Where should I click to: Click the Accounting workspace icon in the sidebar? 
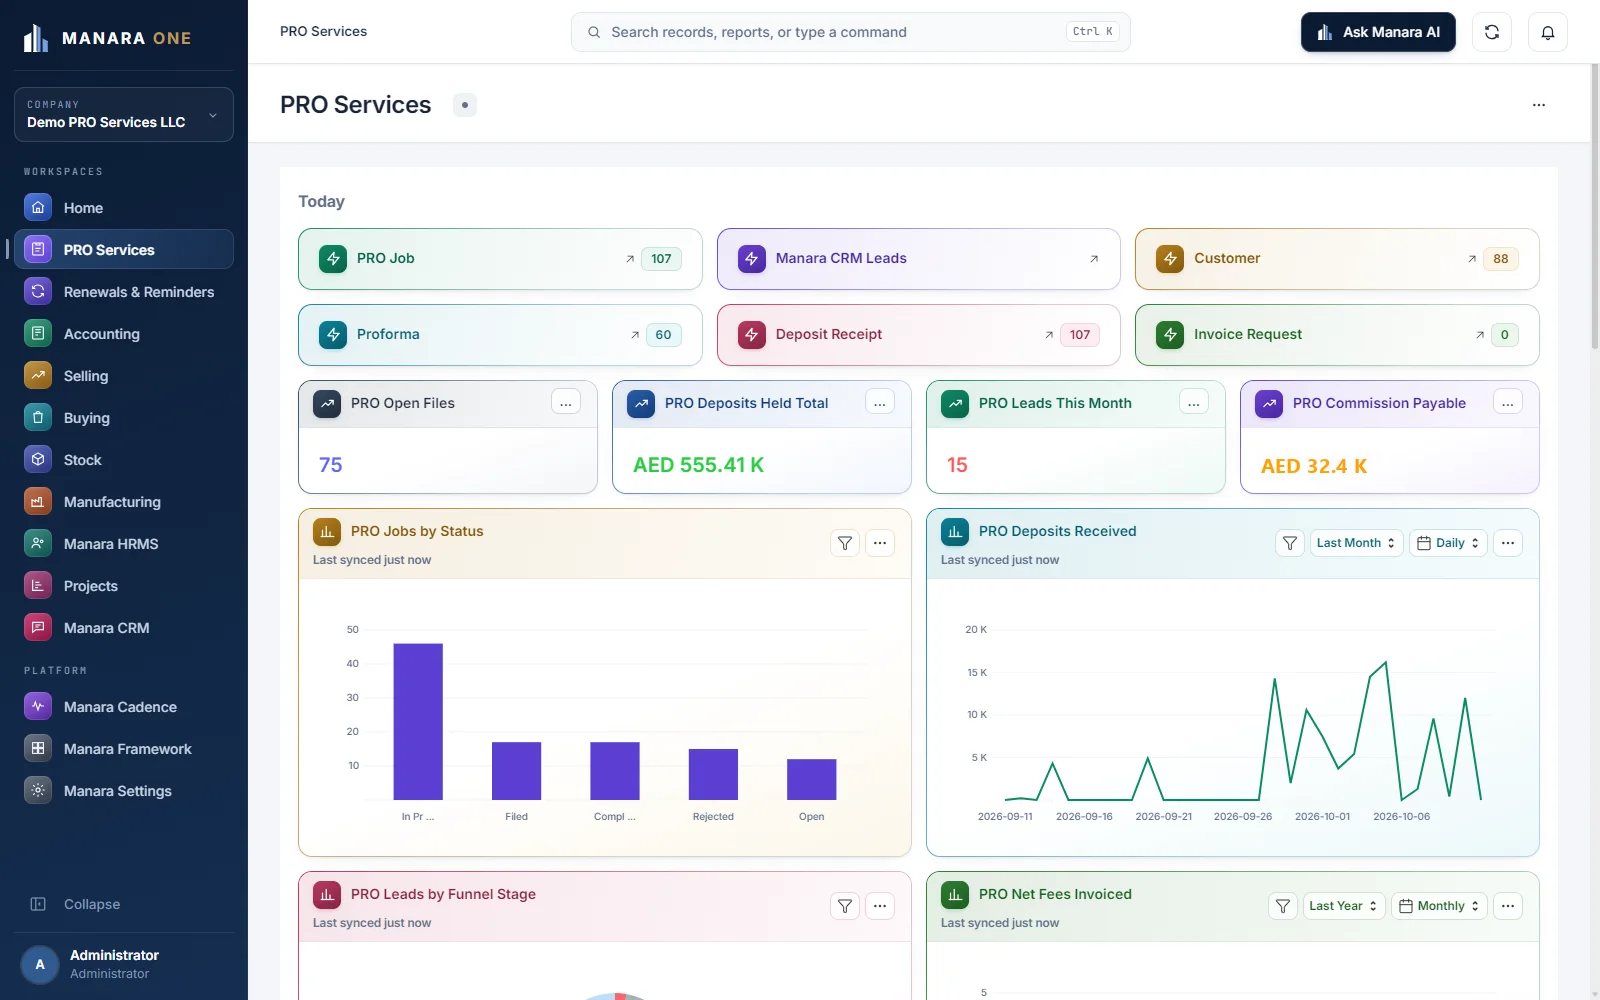click(38, 334)
